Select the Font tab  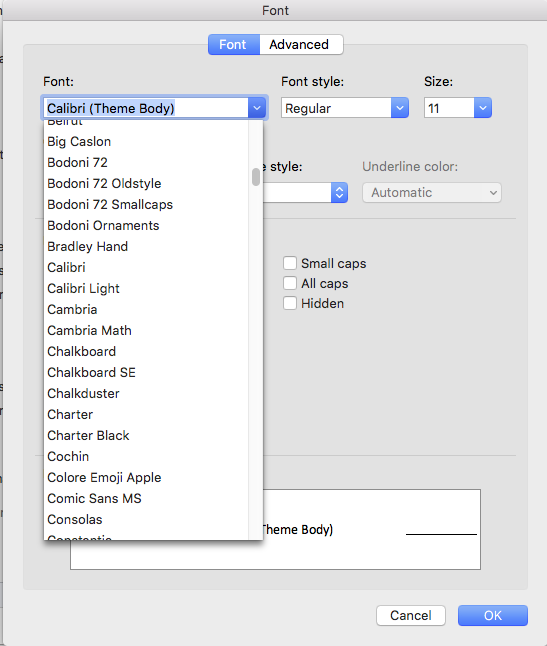click(x=234, y=44)
